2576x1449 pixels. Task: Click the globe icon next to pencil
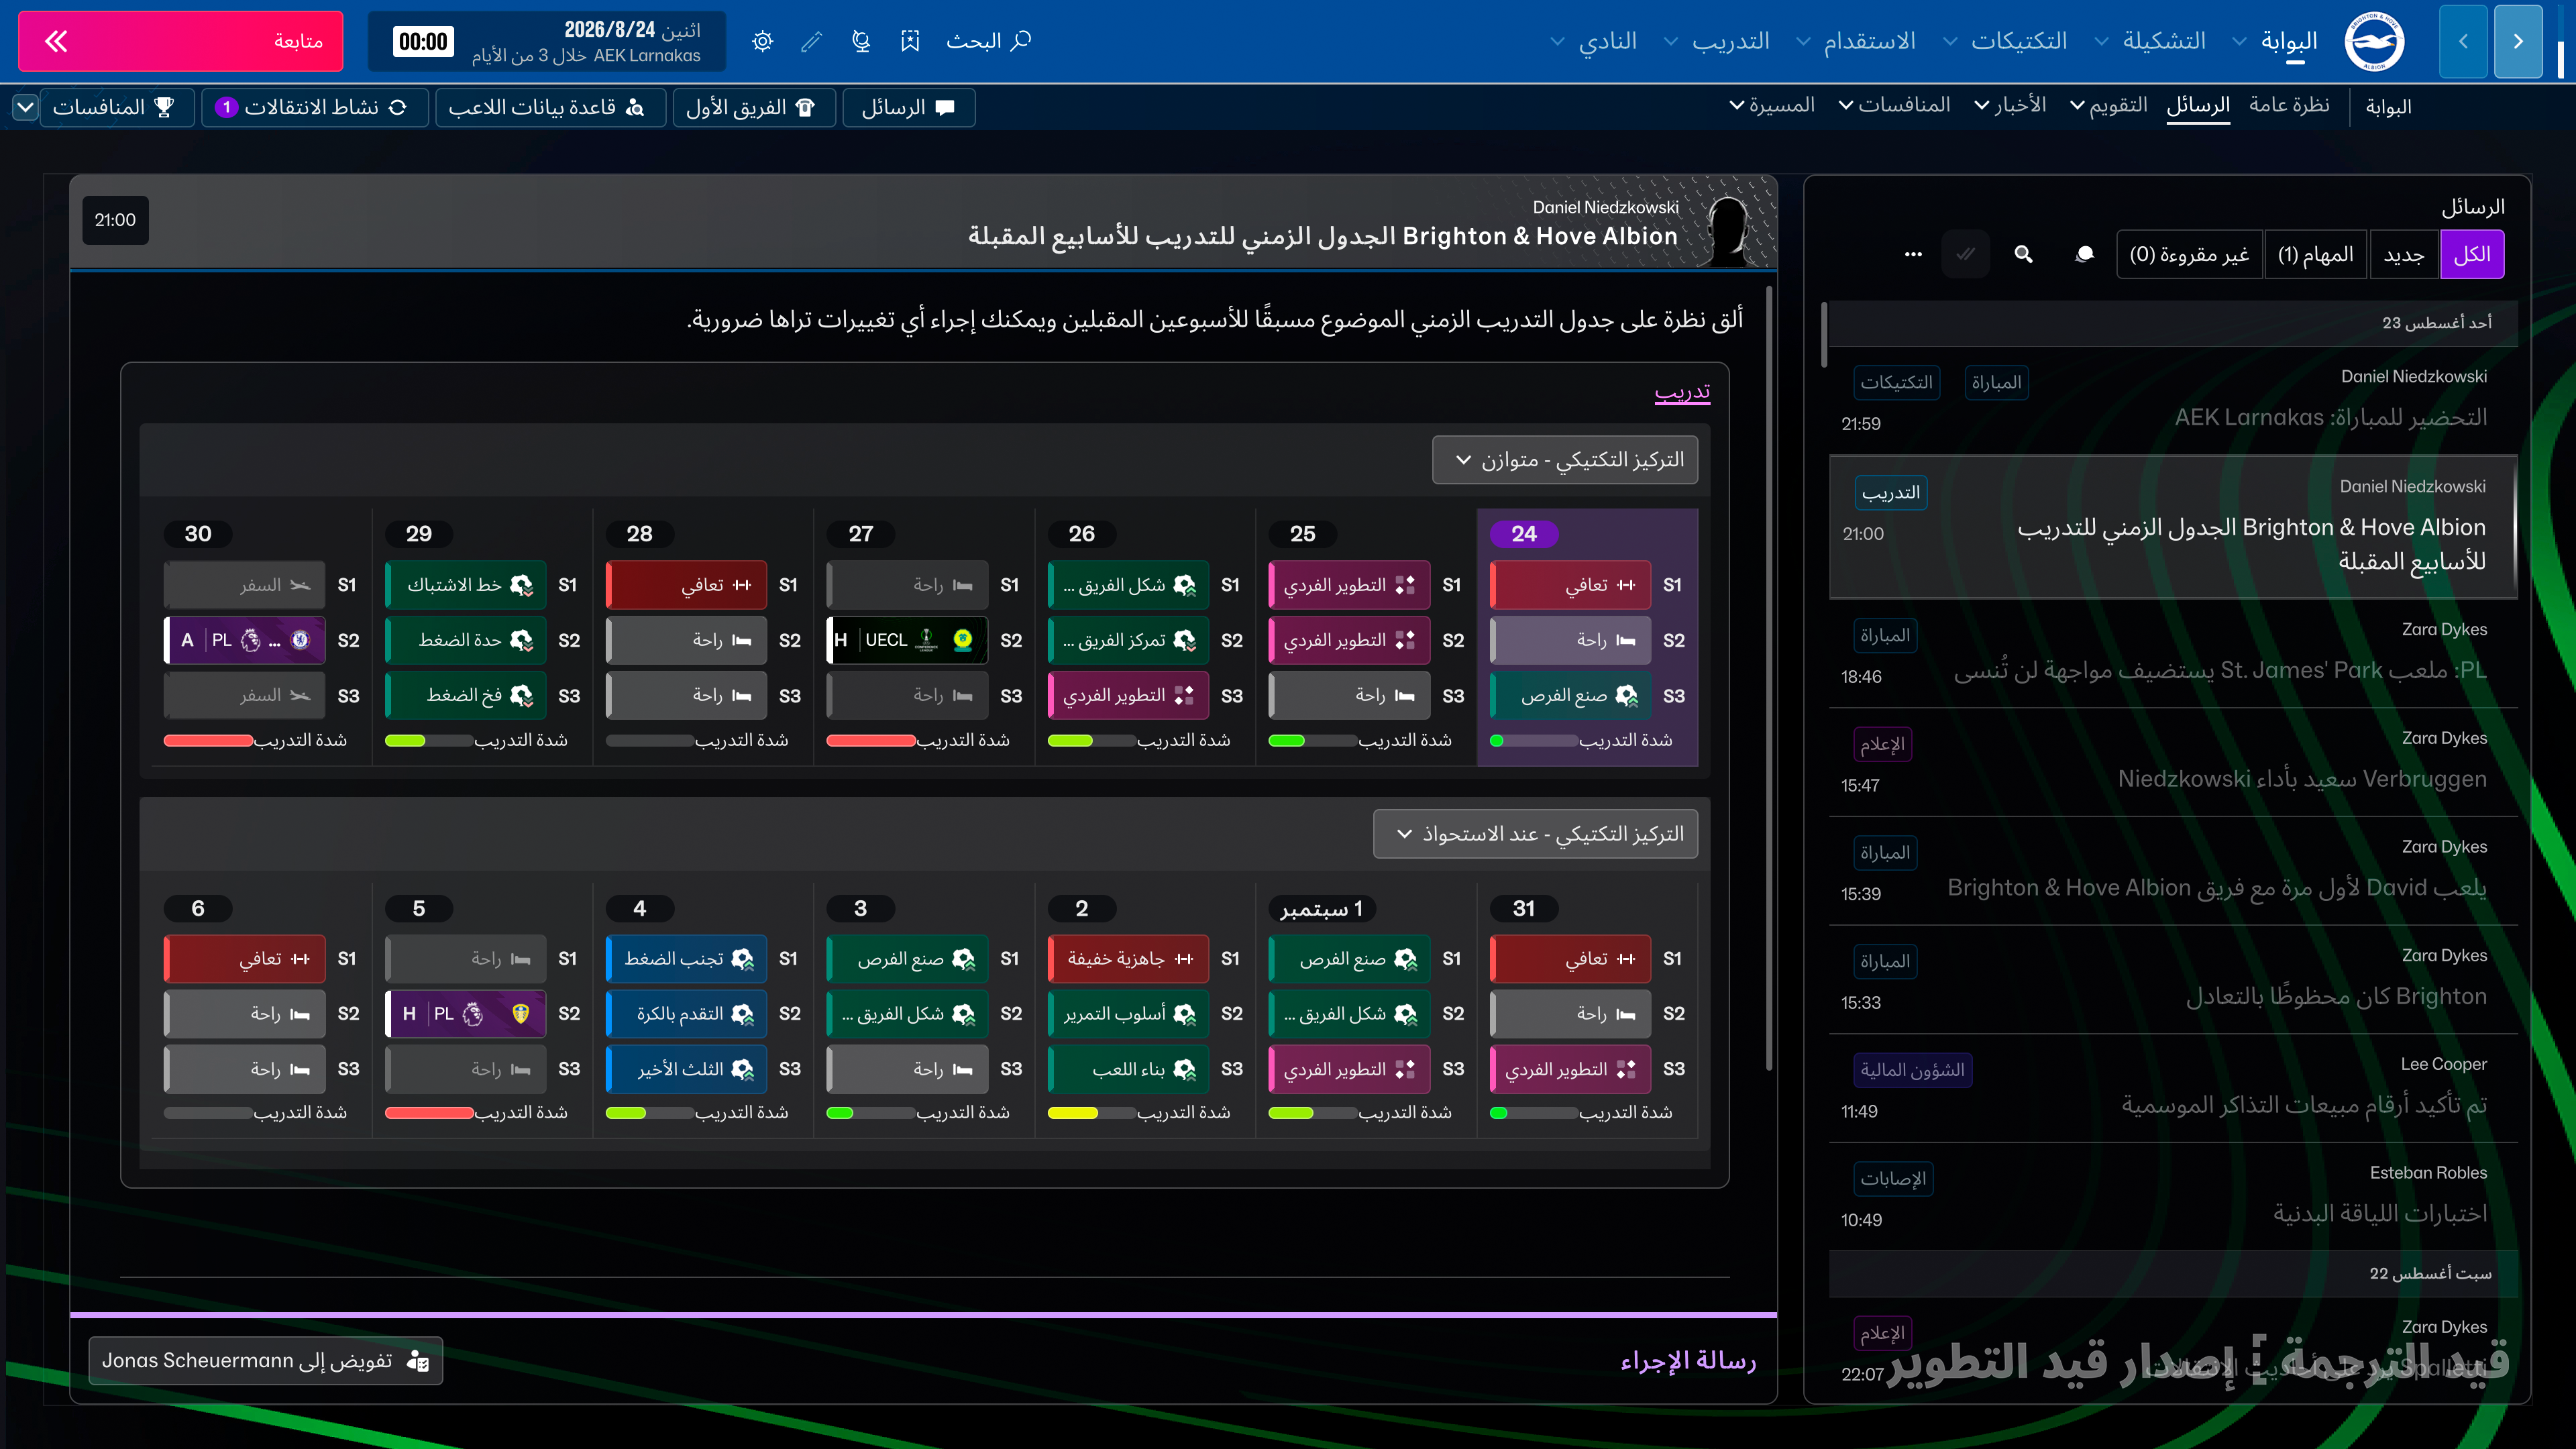(861, 41)
